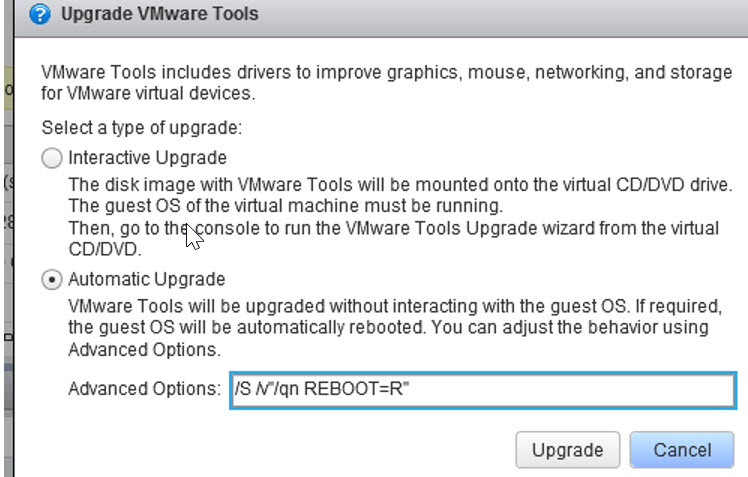This screenshot has height=477, width=748.
Task: Click the "disk image with VMware Tools" sentence
Action: 400,186
